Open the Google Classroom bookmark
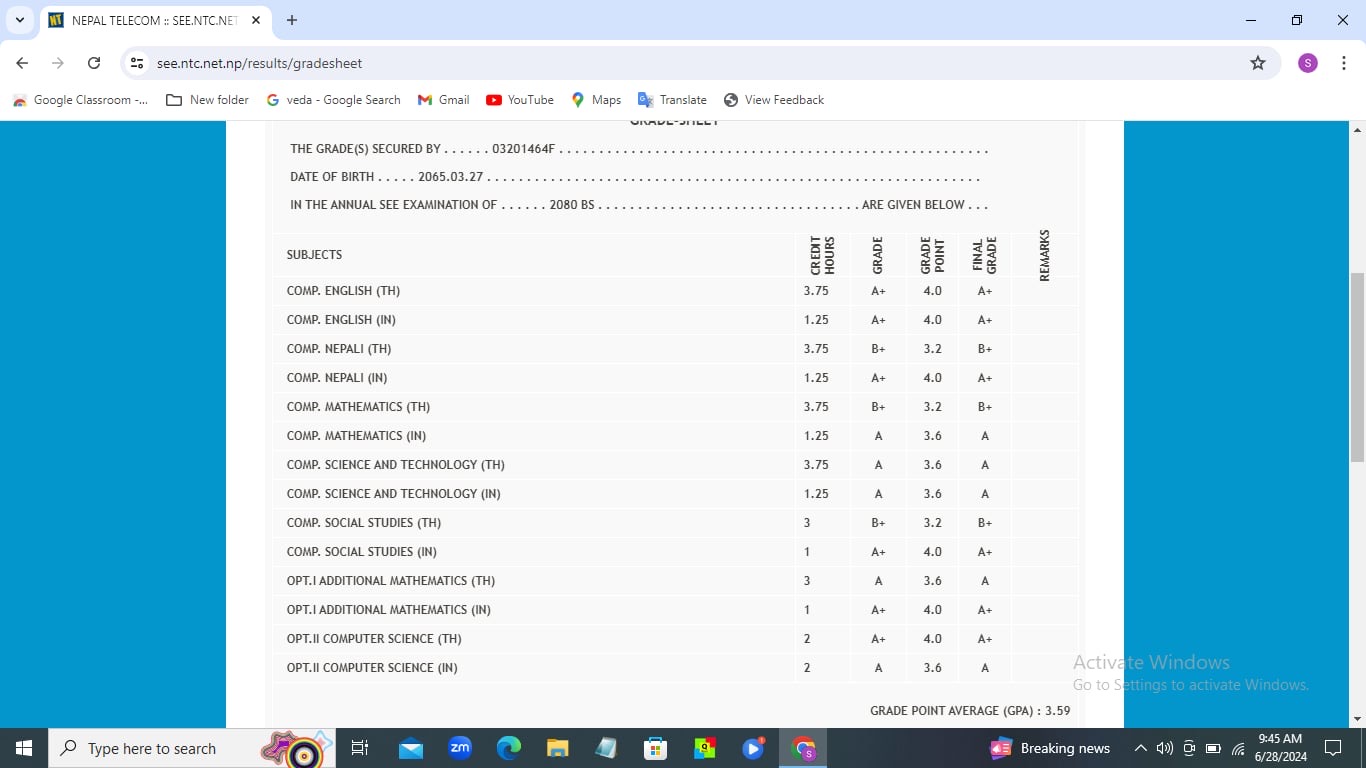Image resolution: width=1366 pixels, height=768 pixels. click(80, 100)
